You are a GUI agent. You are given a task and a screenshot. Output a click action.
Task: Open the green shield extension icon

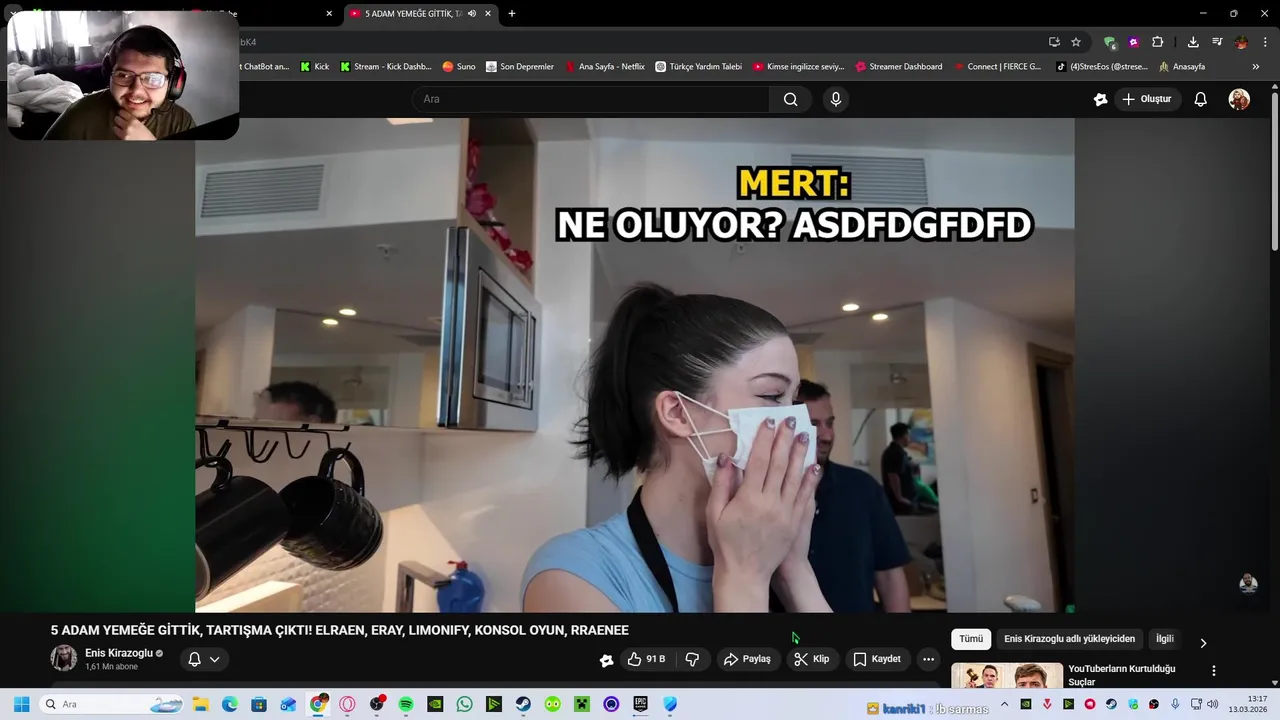pos(1110,42)
